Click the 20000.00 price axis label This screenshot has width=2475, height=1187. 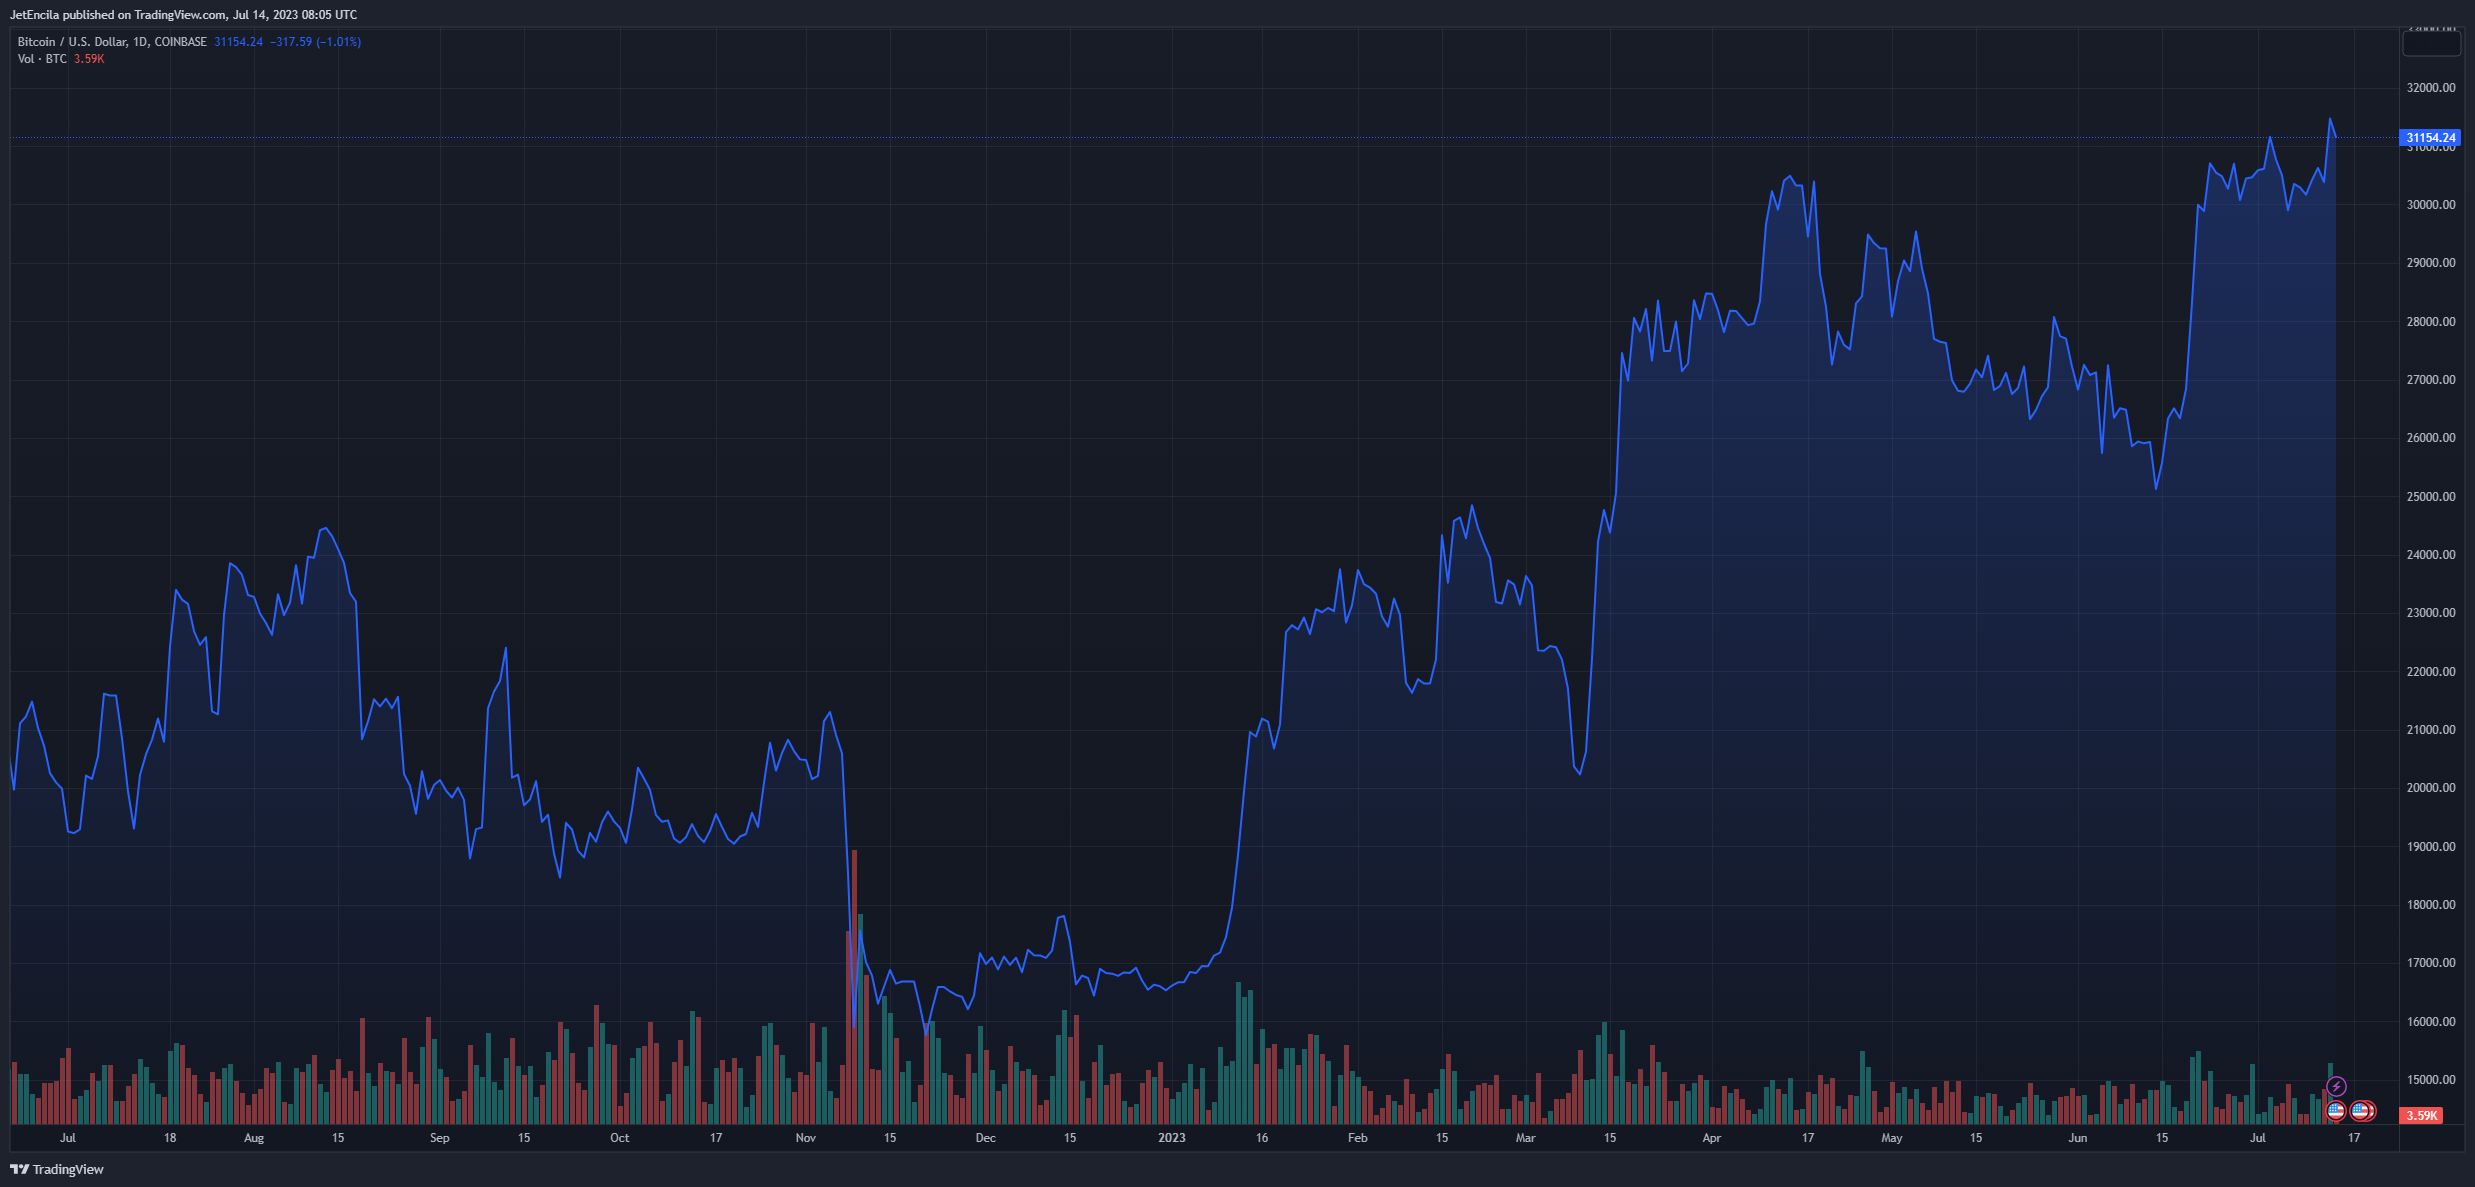click(2431, 788)
